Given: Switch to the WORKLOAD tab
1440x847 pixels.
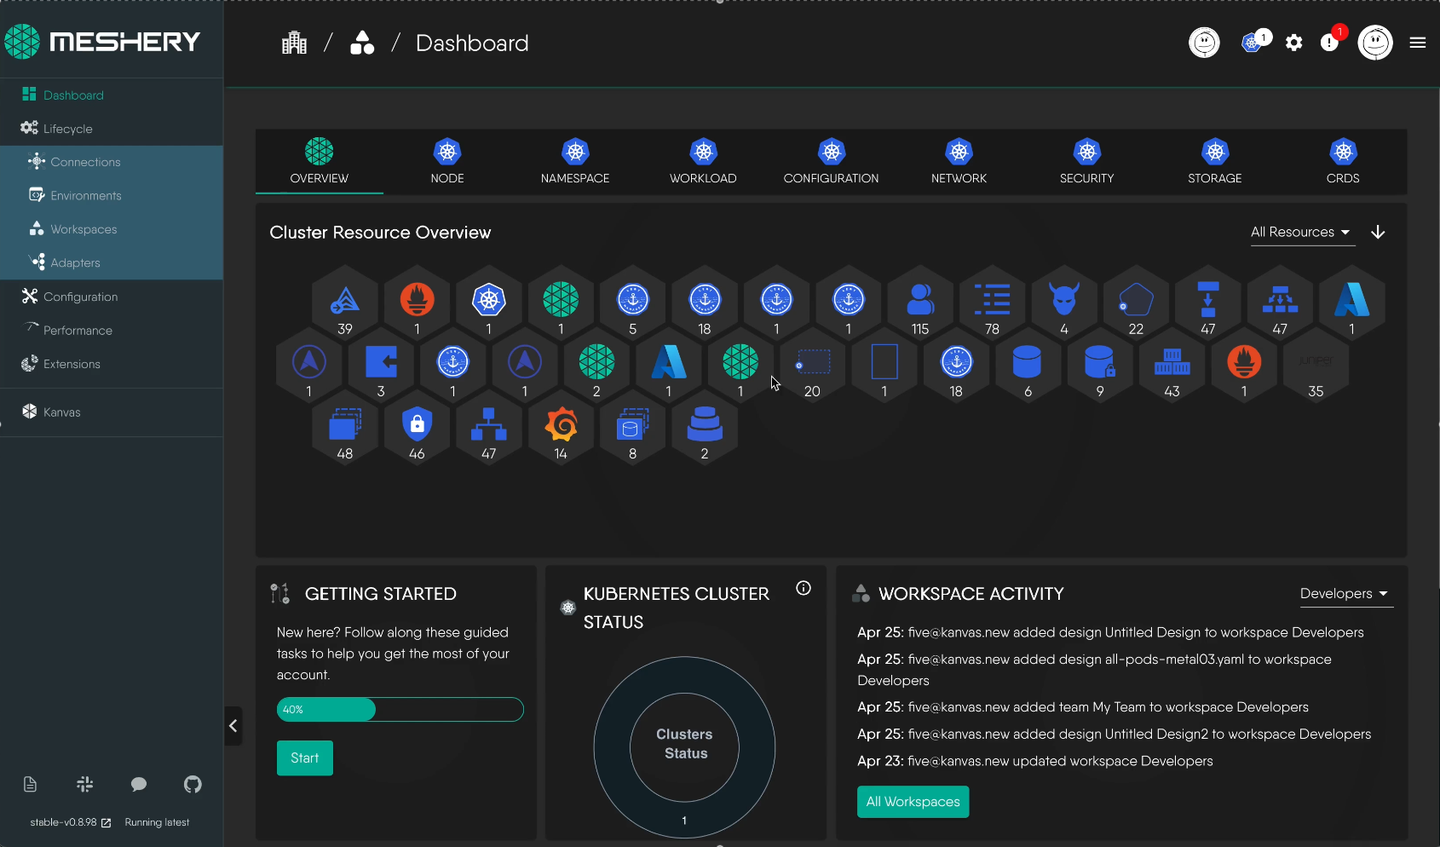Looking at the screenshot, I should [x=703, y=162].
